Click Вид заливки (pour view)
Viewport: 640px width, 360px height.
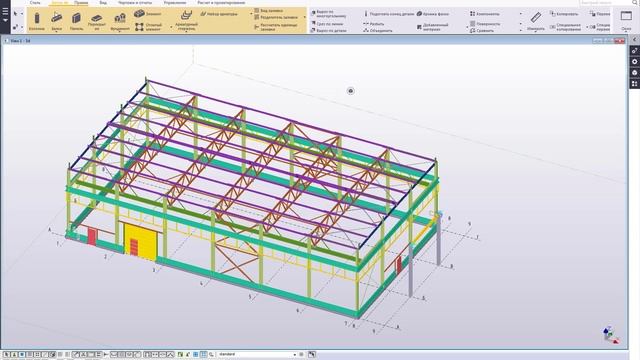tap(268, 11)
